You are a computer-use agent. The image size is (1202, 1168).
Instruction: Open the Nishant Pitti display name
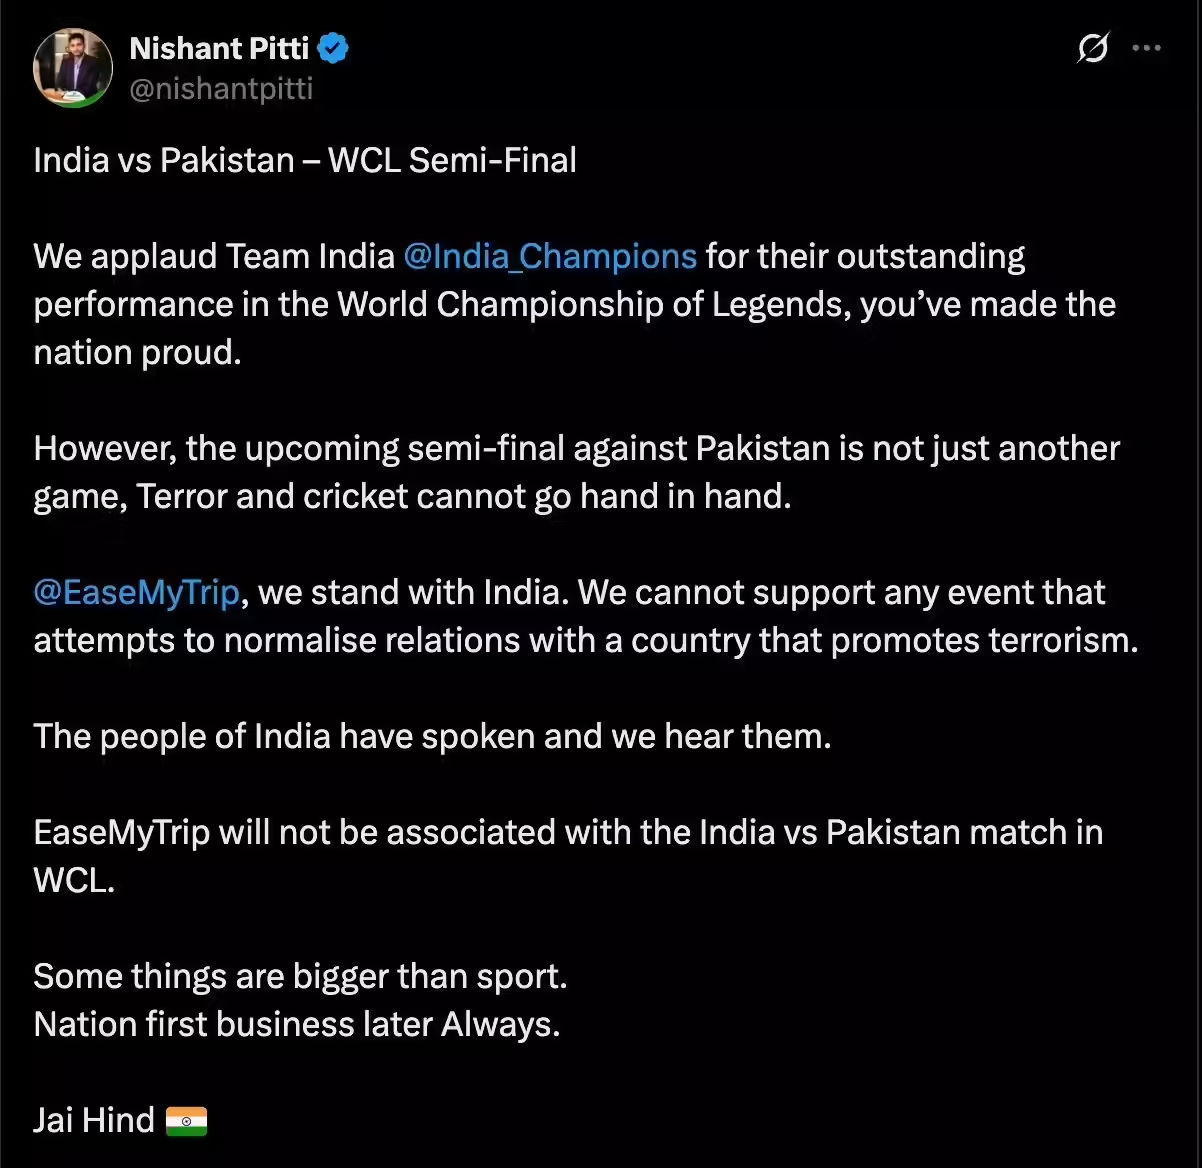pyautogui.click(x=219, y=47)
